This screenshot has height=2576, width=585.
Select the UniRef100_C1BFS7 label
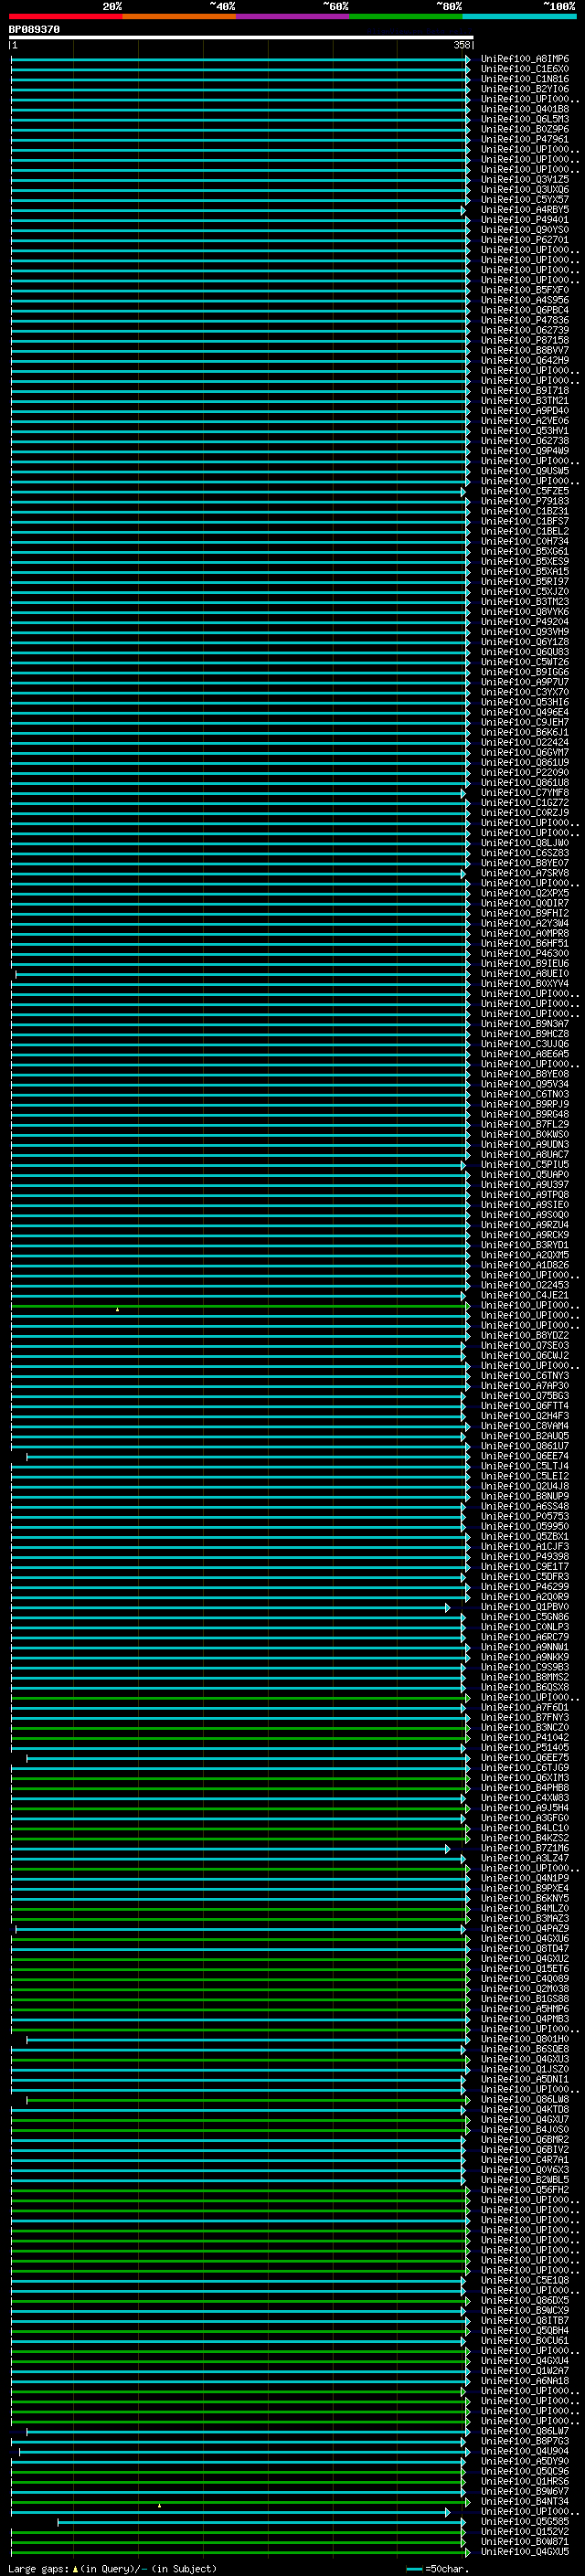tap(524, 521)
